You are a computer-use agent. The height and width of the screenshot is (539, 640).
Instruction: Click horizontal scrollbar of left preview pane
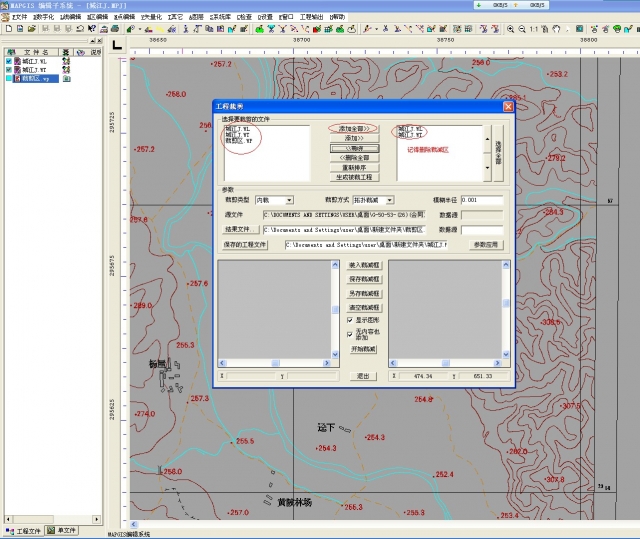[276, 361]
